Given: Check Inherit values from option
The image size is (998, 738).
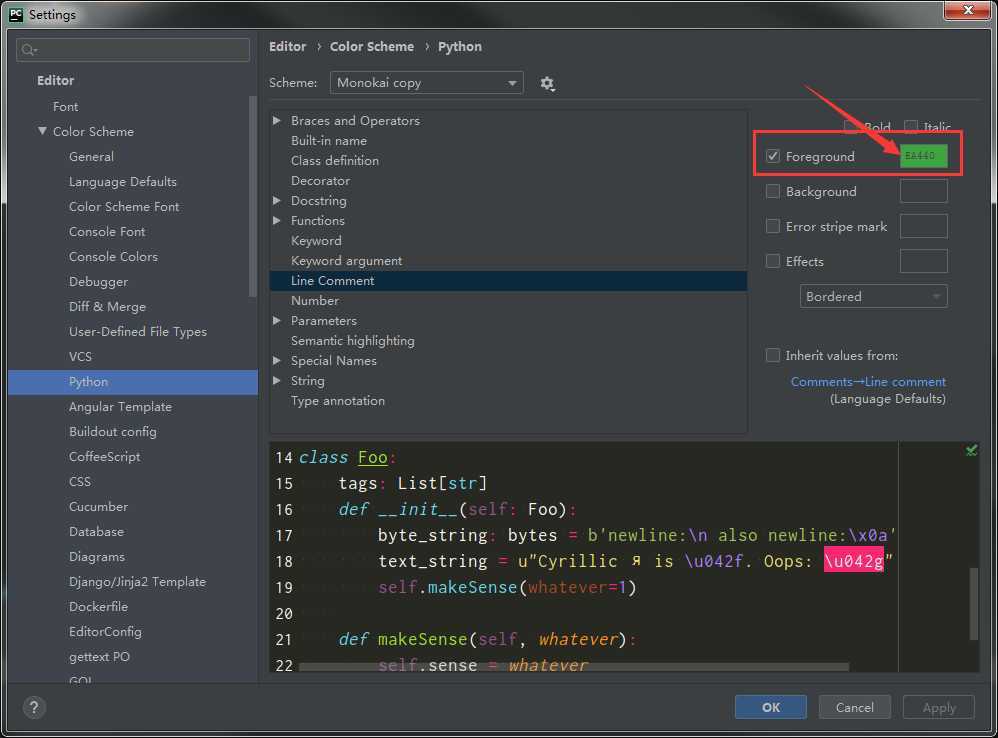Looking at the screenshot, I should coord(773,355).
